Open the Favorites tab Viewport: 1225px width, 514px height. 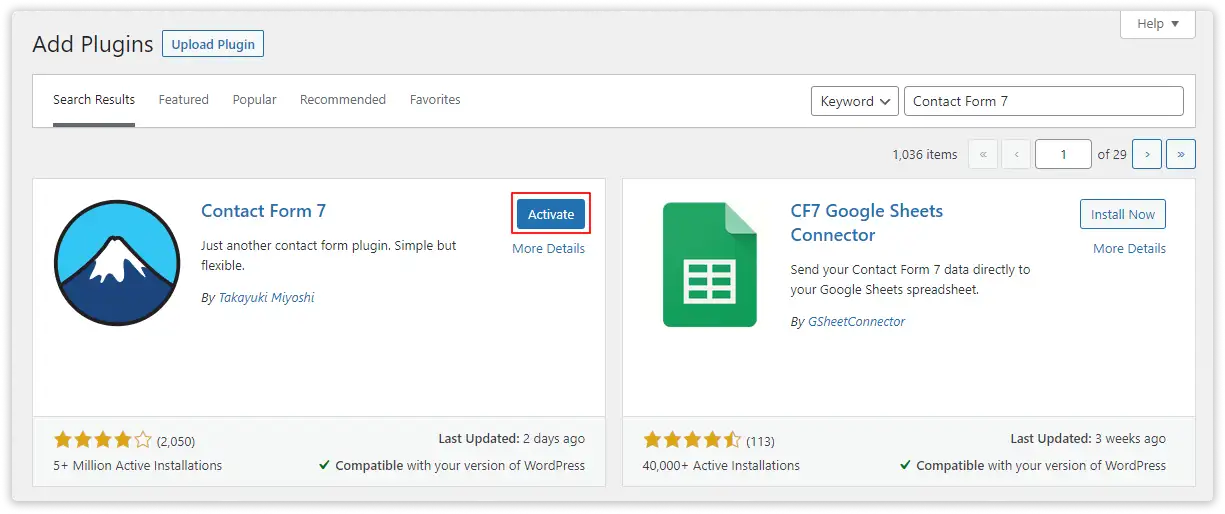coord(435,100)
